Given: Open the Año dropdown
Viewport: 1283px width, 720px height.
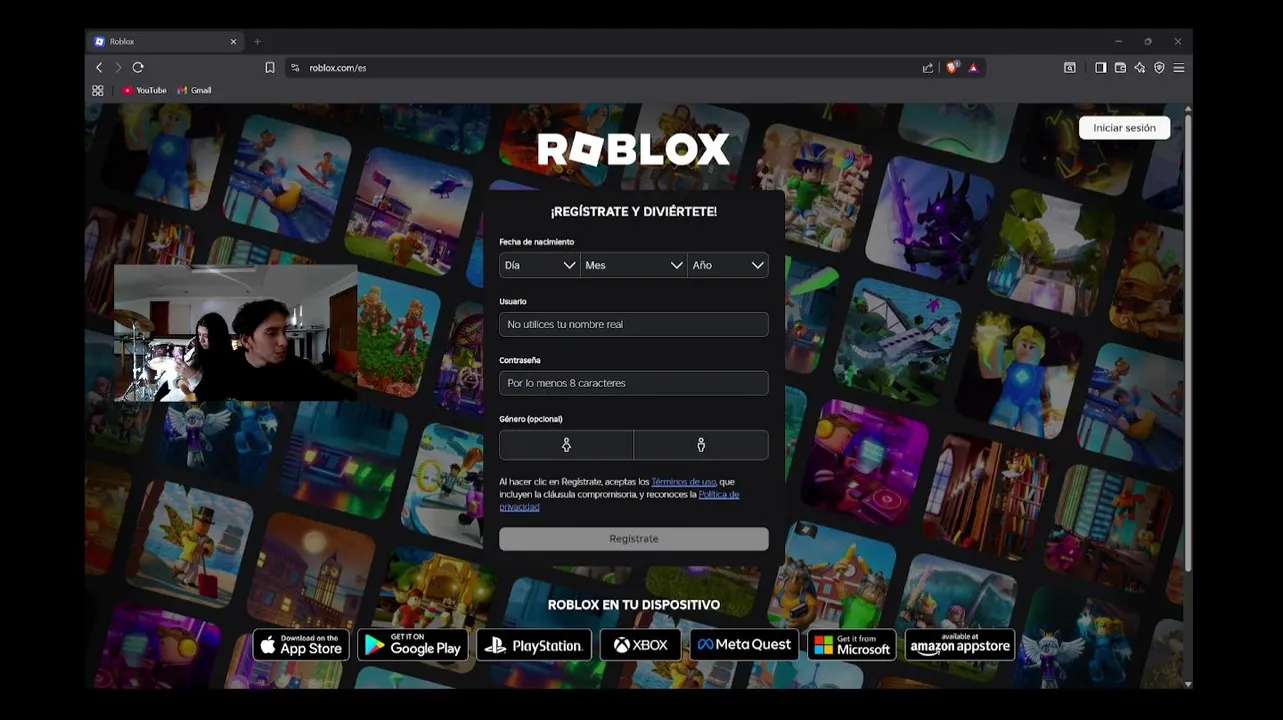Looking at the screenshot, I should coord(728,265).
